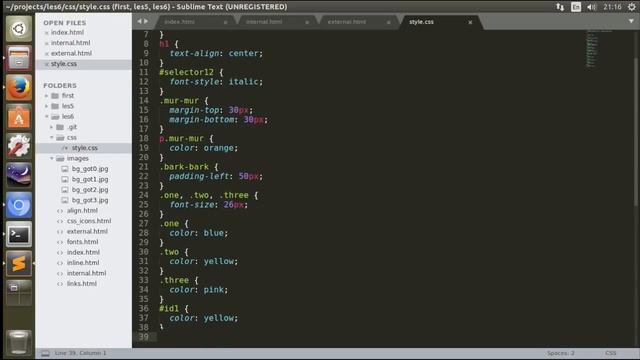Viewport: 640px width, 360px height.
Task: Click the code minimap
Action: (x=598, y=49)
